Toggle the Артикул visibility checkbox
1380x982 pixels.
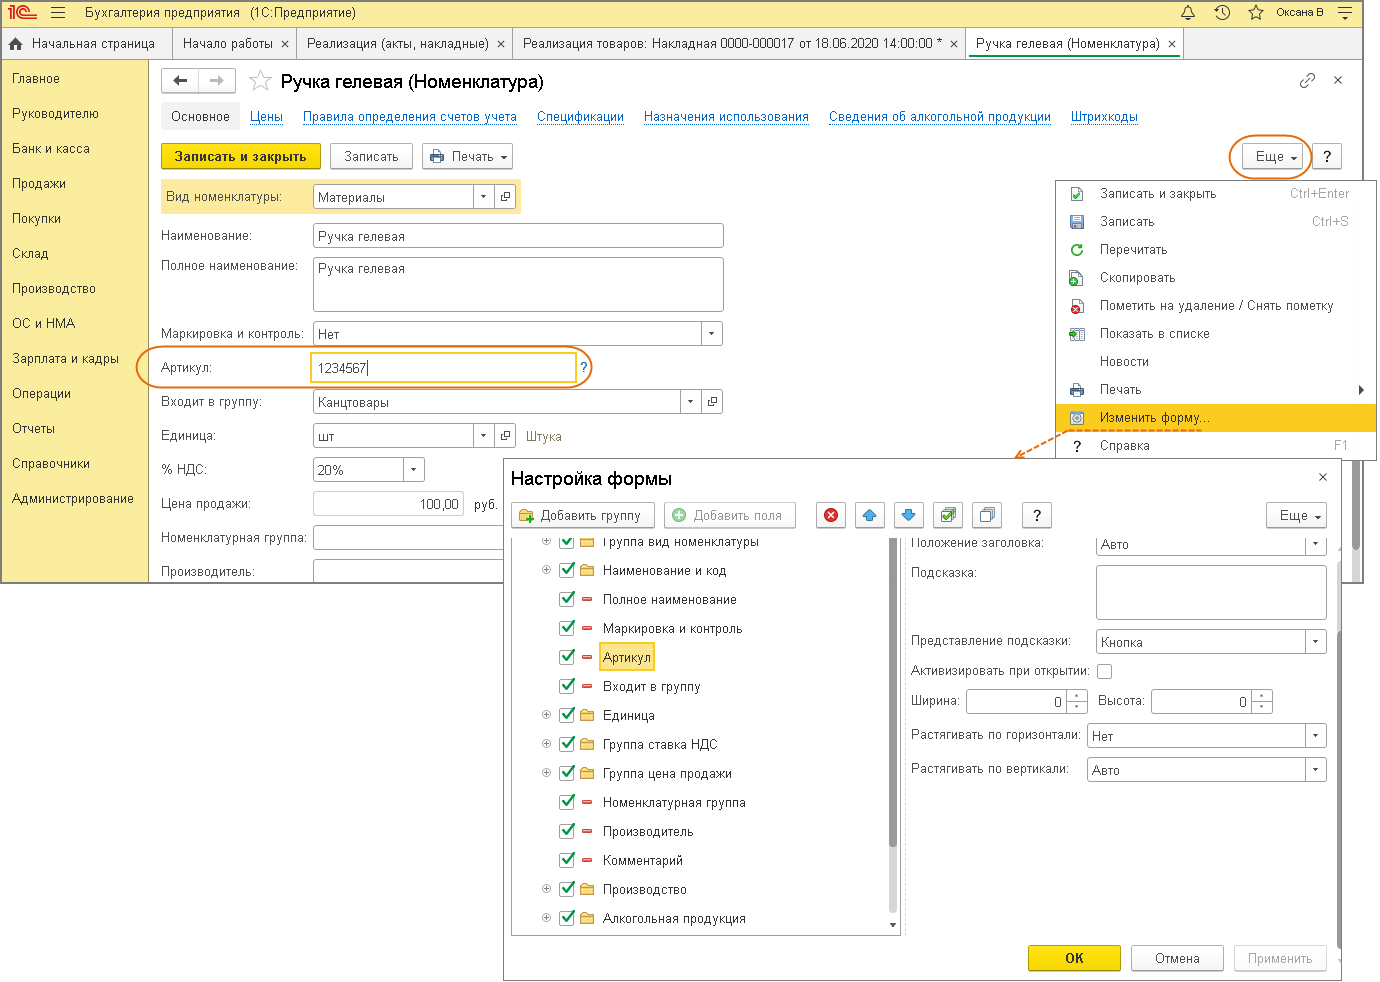(x=567, y=657)
